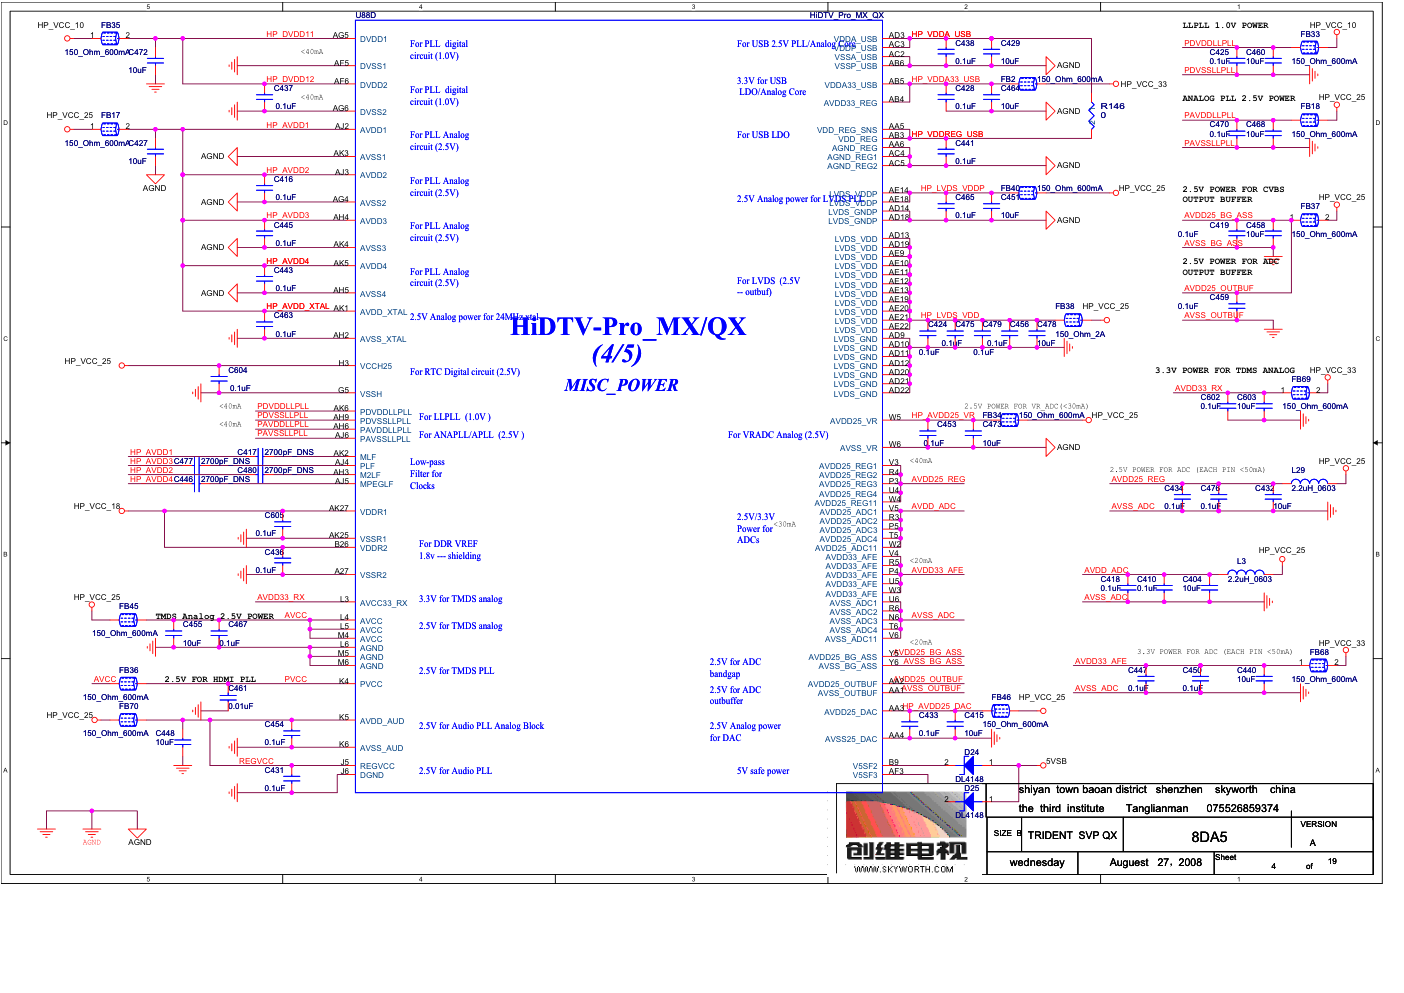Click the HP_LVDS_VDDP net label
The width and height of the screenshot is (1404, 993).
[x=952, y=188]
